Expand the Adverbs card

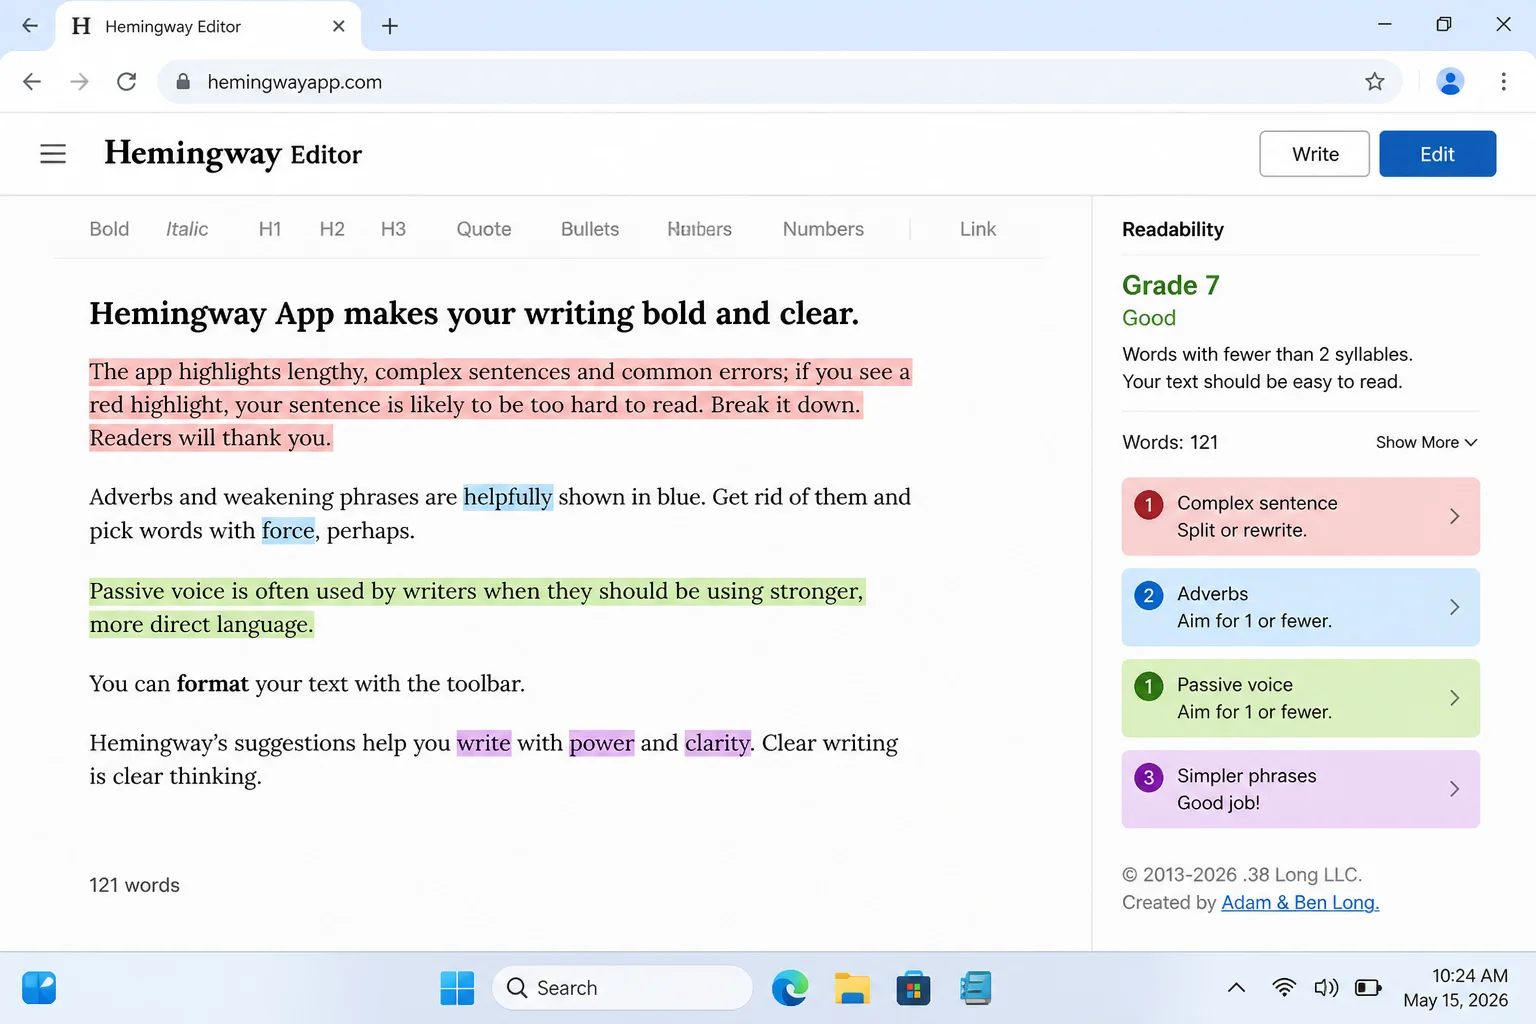click(1300, 607)
